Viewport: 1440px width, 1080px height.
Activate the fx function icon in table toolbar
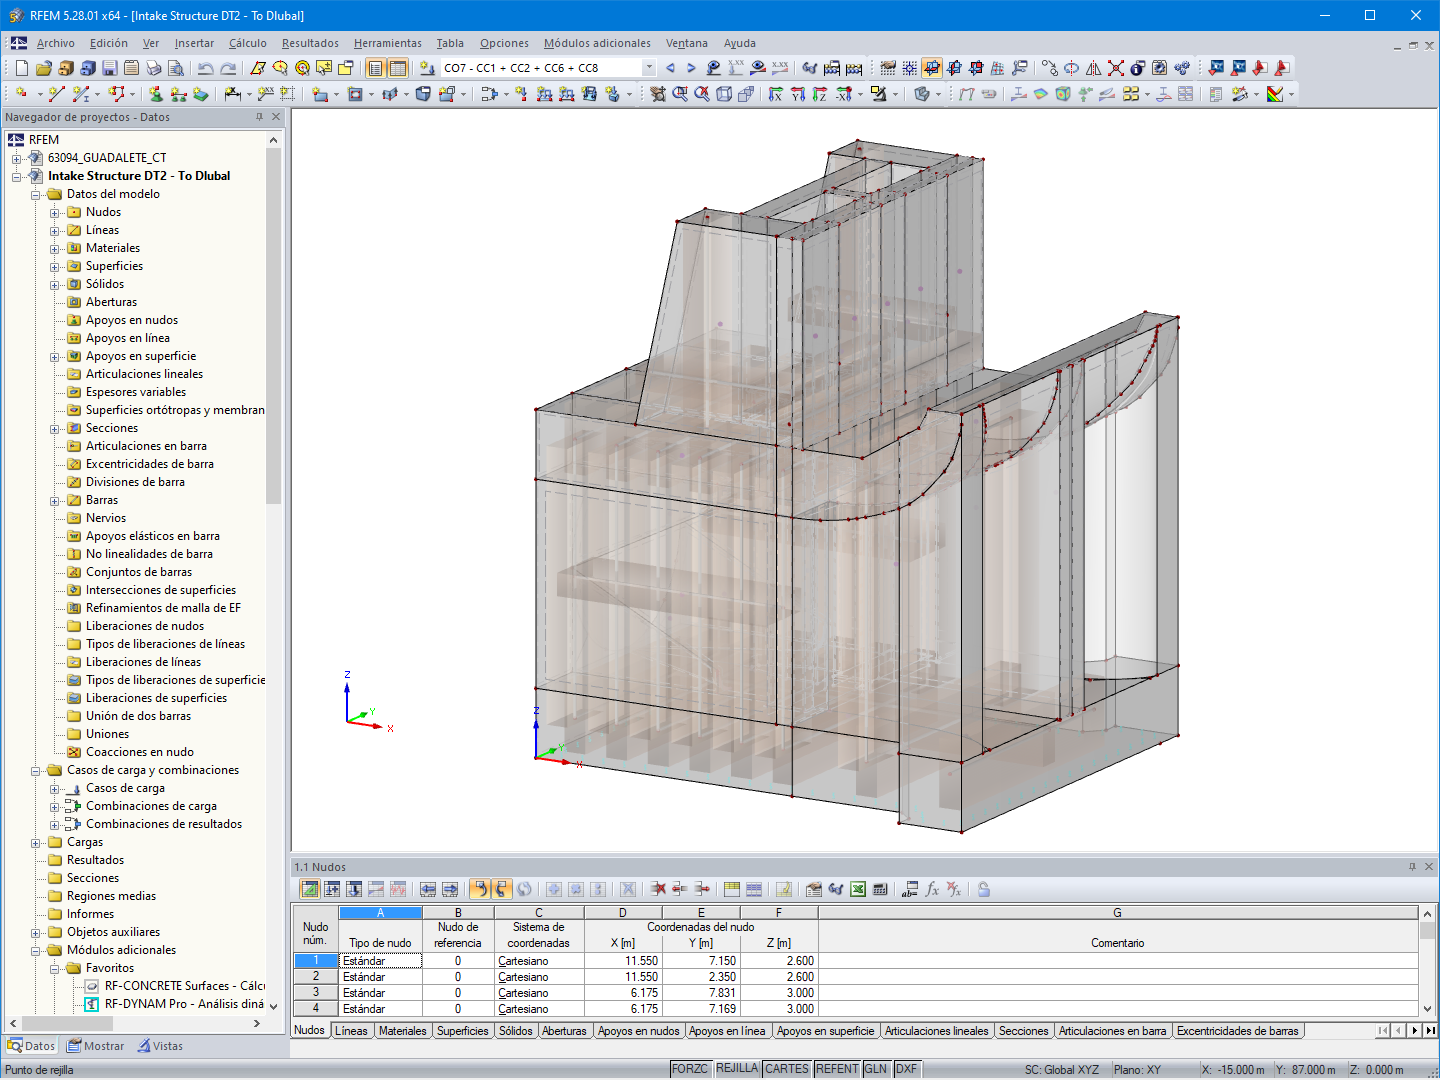[931, 889]
